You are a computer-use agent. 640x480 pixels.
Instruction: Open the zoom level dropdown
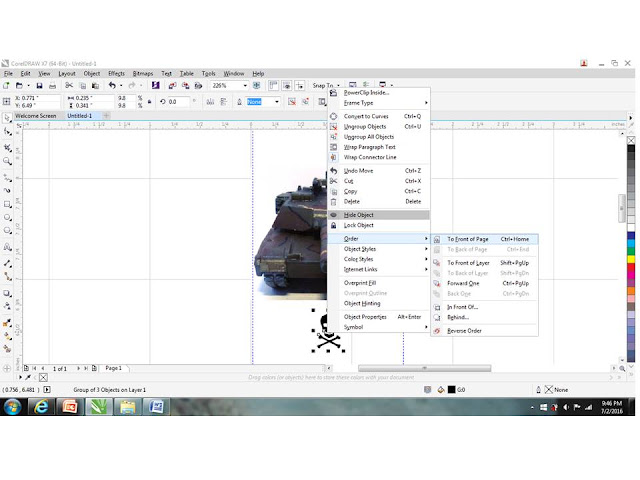(x=245, y=85)
